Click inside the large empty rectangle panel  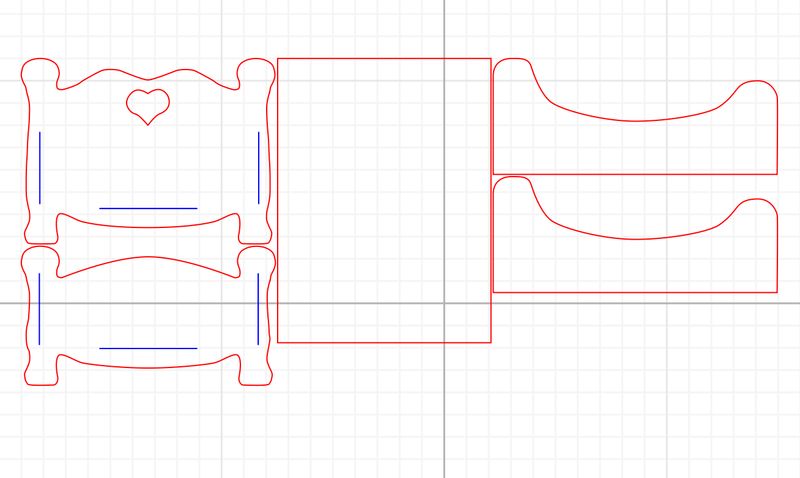(384, 200)
